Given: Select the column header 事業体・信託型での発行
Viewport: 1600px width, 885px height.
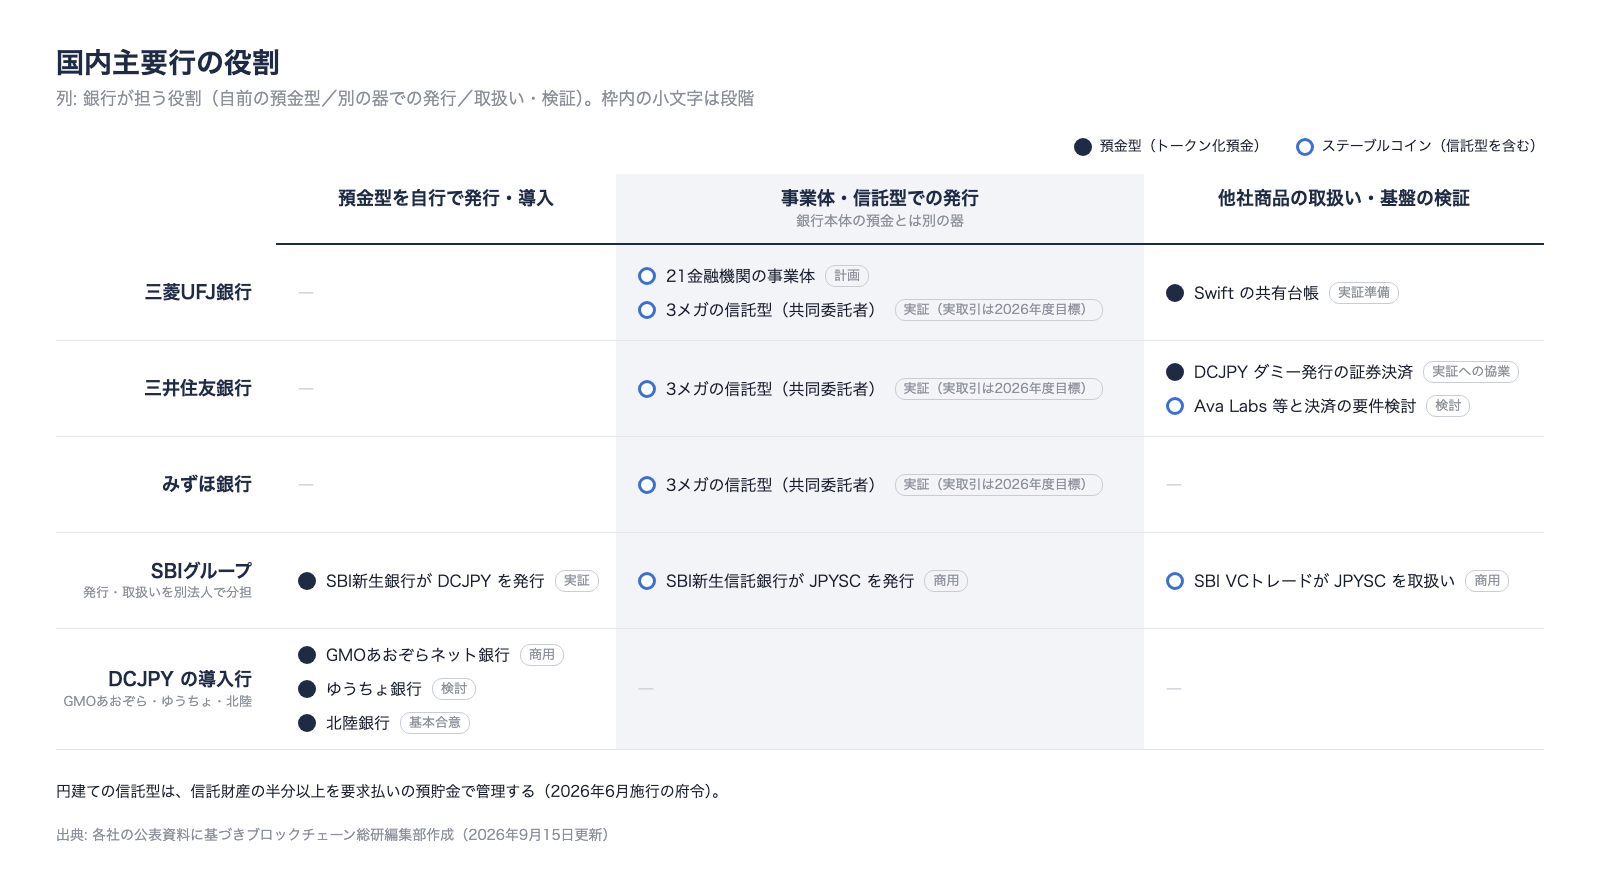Looking at the screenshot, I should [880, 198].
